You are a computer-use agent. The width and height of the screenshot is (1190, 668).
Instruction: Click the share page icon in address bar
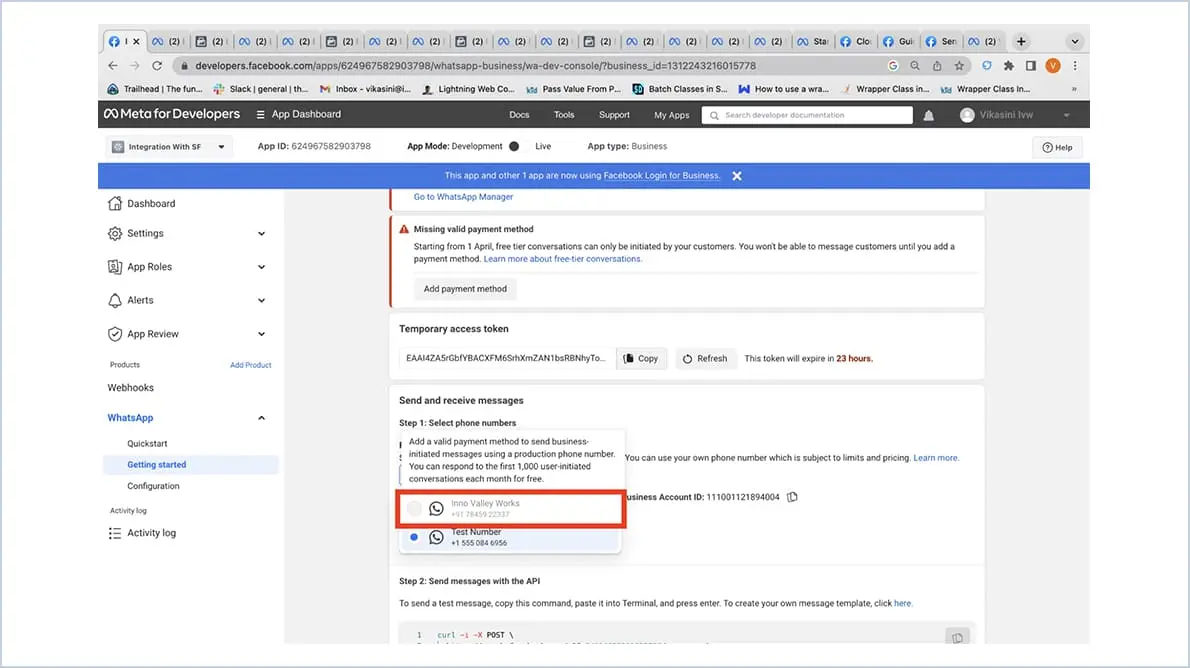click(937, 66)
